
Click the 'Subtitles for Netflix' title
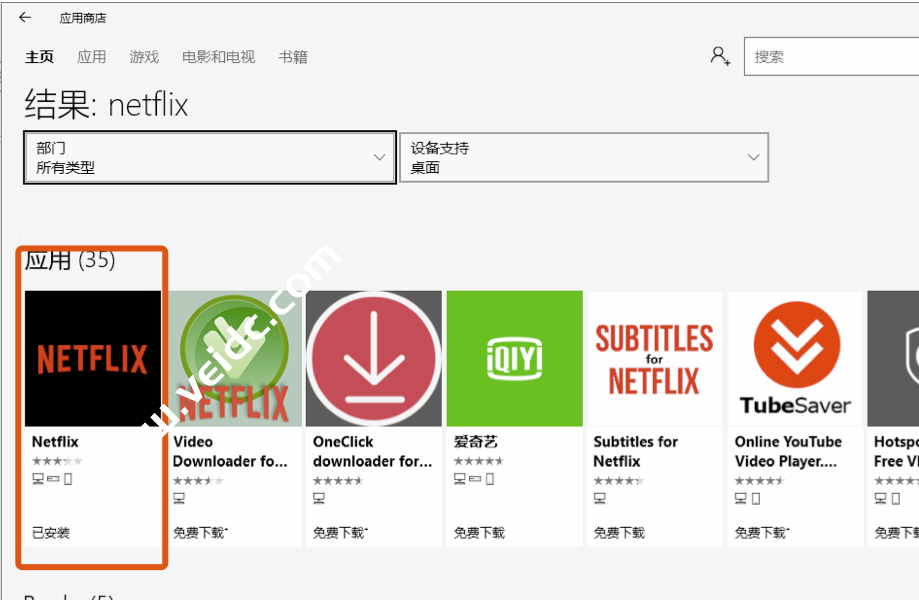(635, 451)
